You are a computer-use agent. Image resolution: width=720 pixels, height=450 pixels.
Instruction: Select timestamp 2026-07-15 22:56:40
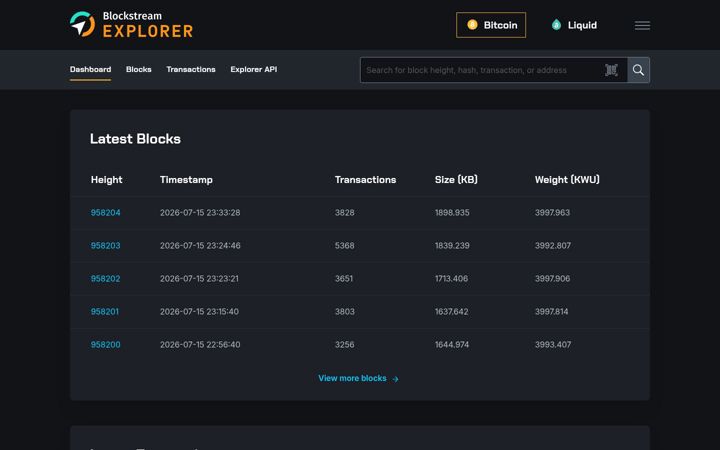pyautogui.click(x=200, y=345)
